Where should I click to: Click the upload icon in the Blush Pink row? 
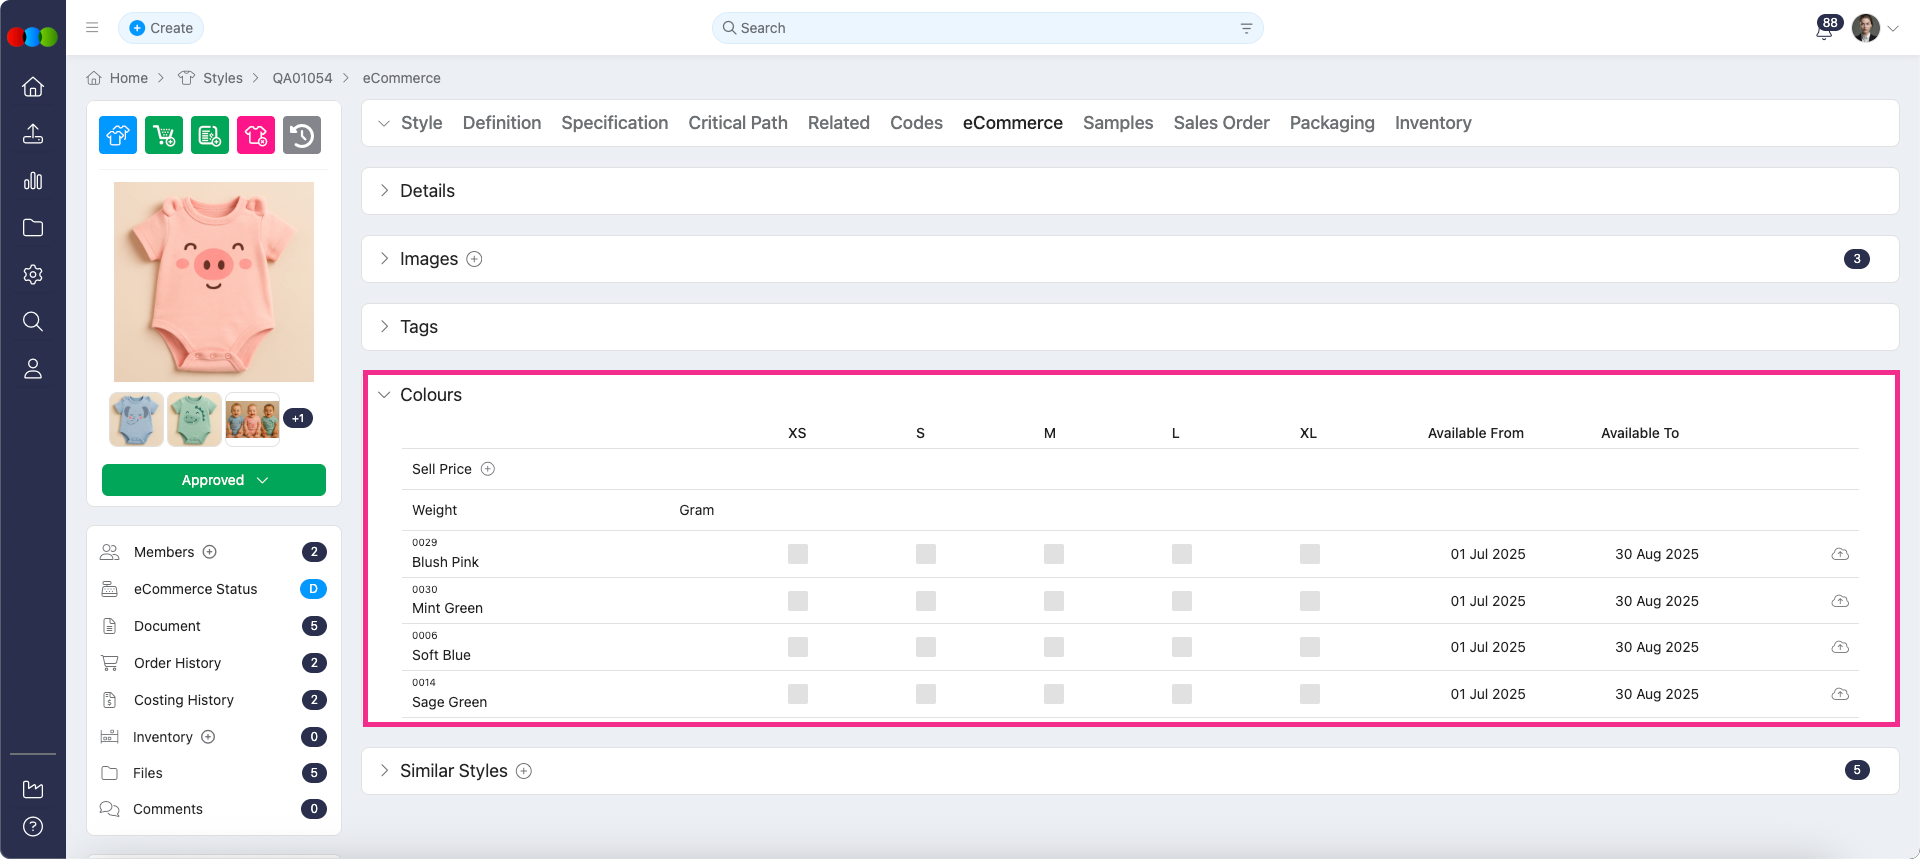tap(1840, 554)
